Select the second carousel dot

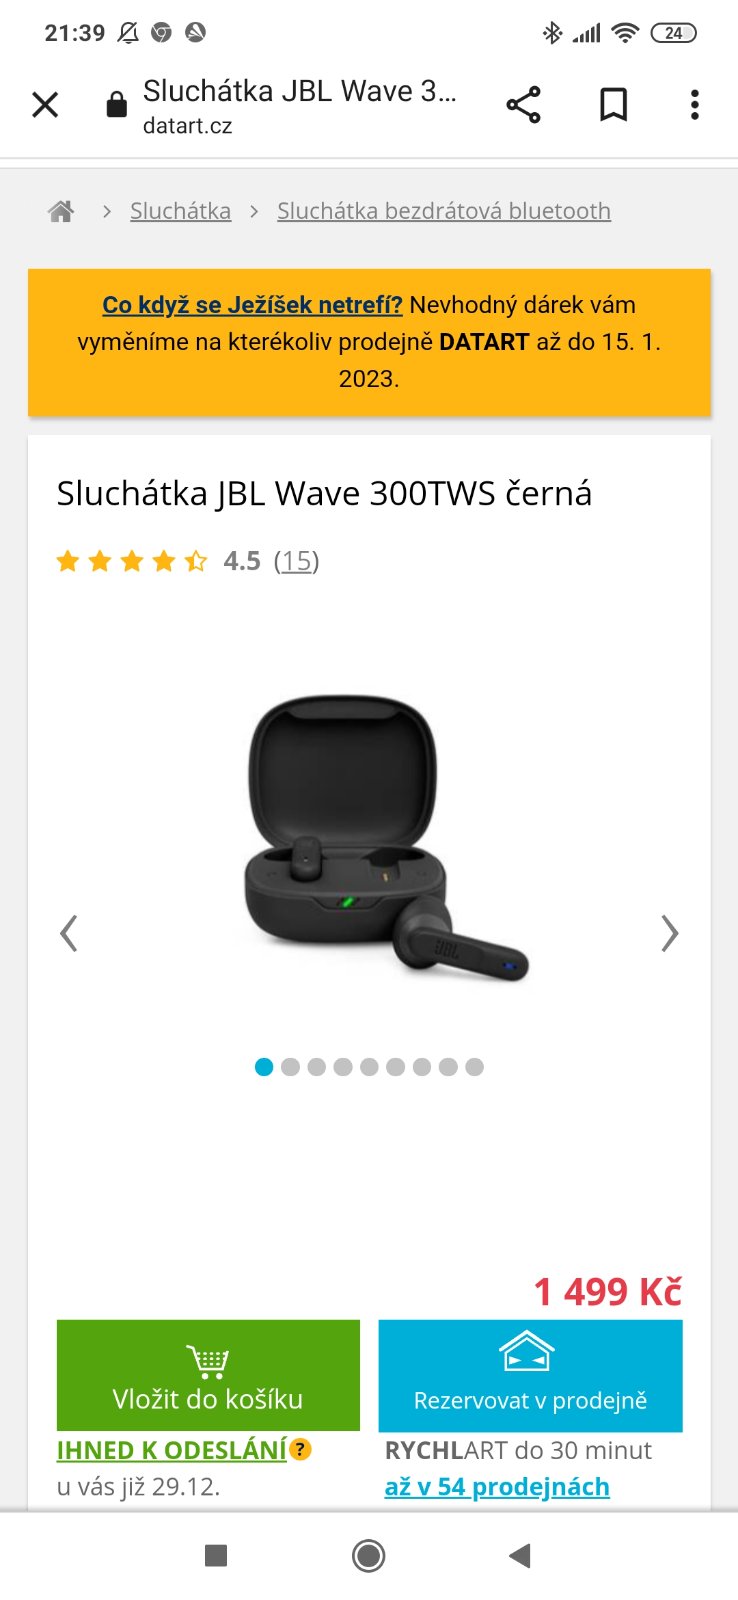tap(290, 1067)
